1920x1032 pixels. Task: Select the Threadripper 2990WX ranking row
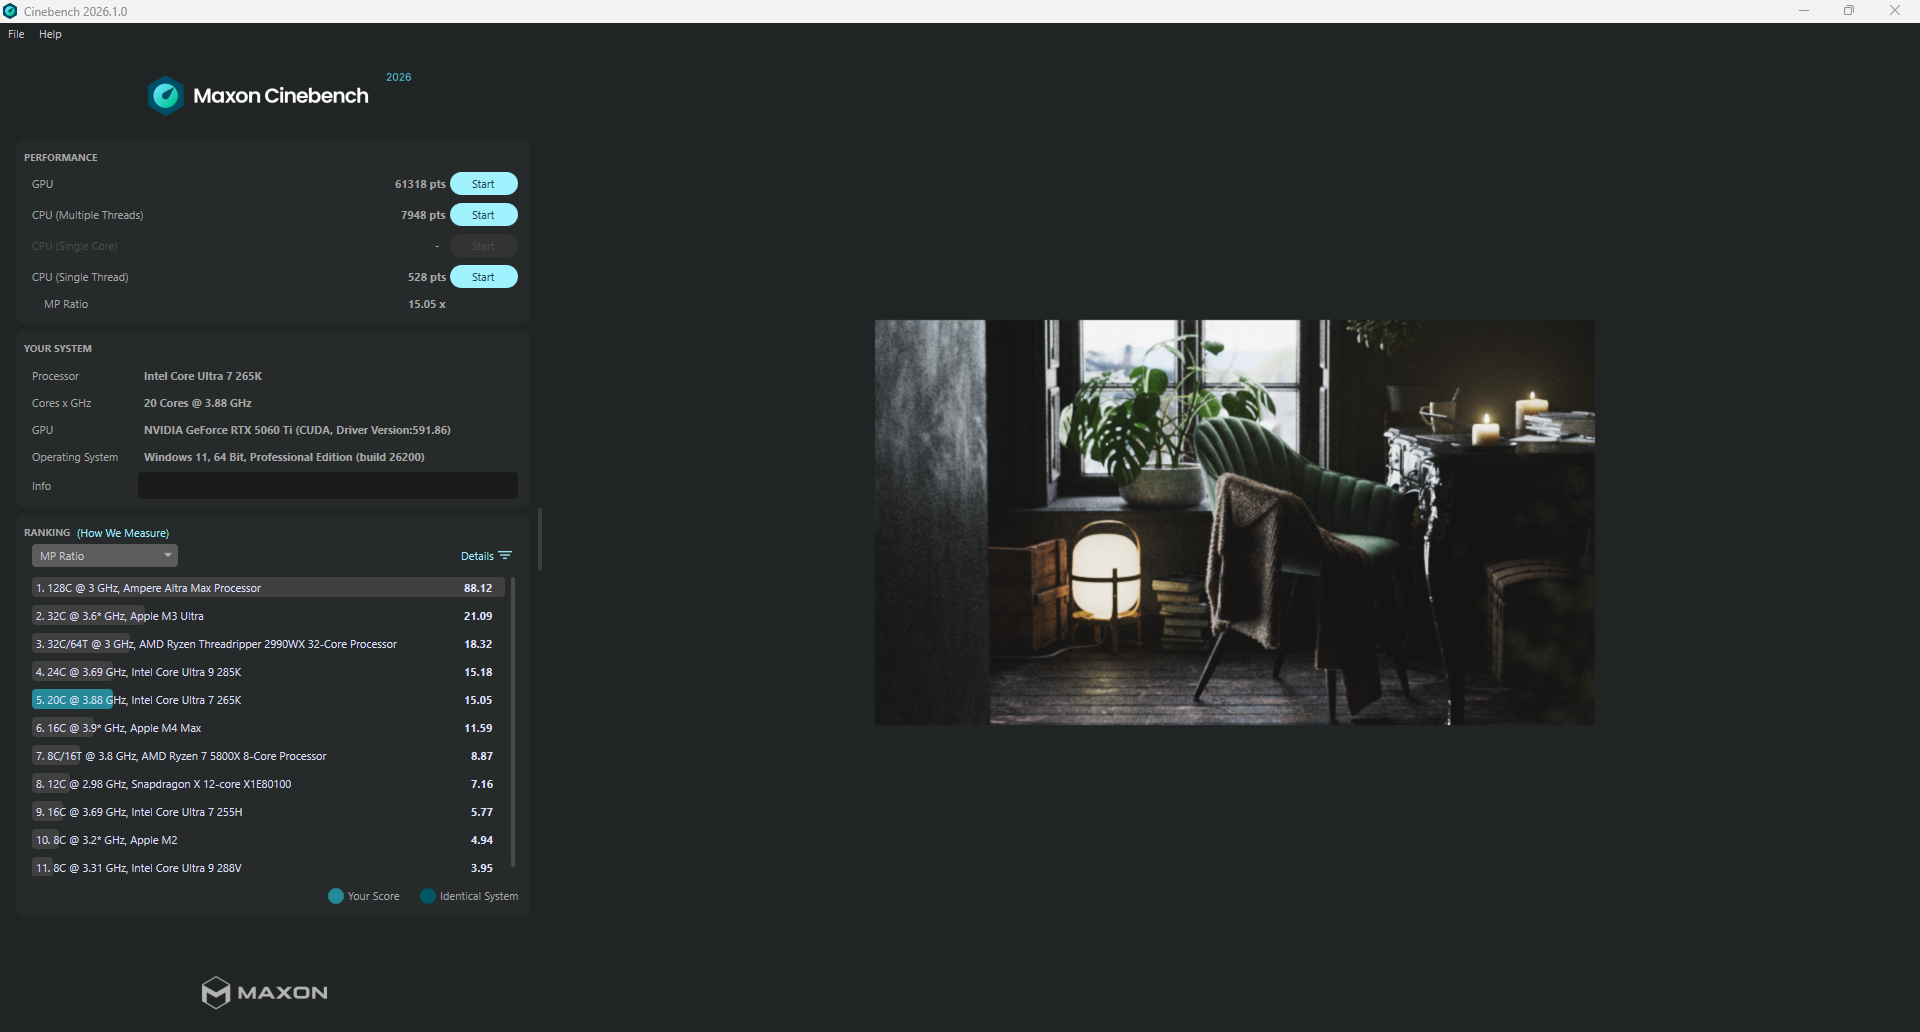(267, 644)
